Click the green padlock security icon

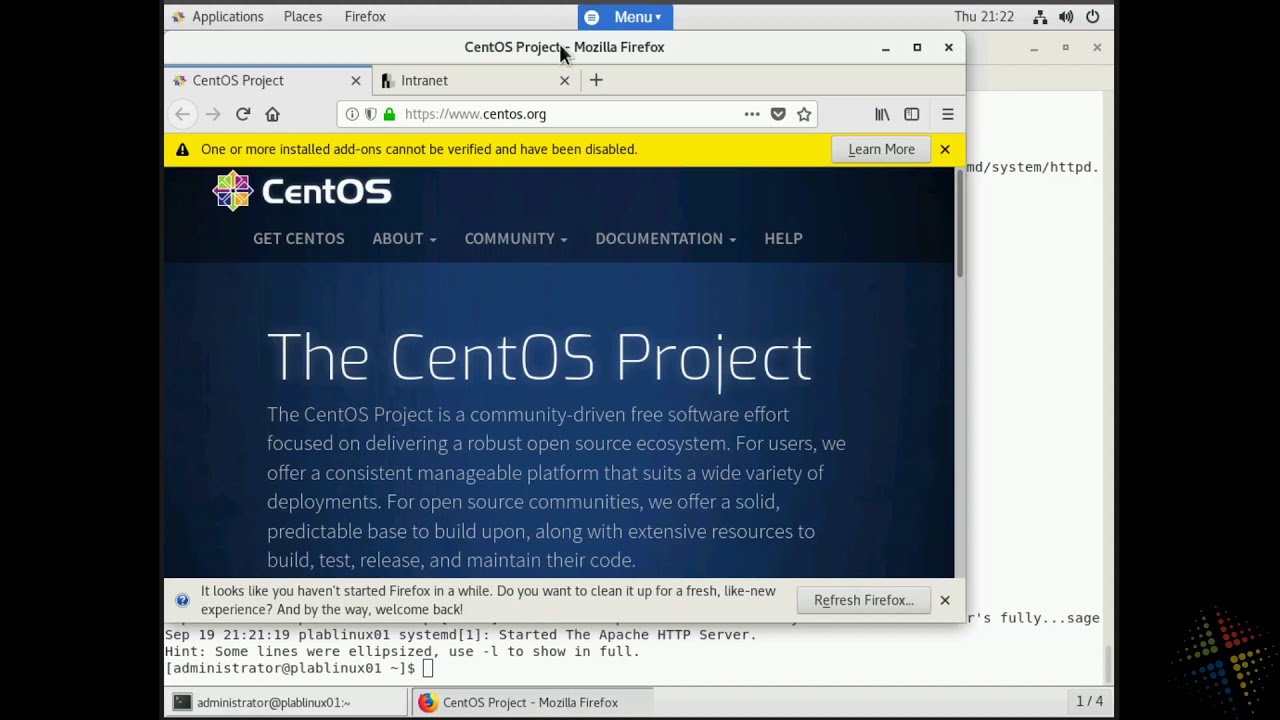pyautogui.click(x=389, y=114)
